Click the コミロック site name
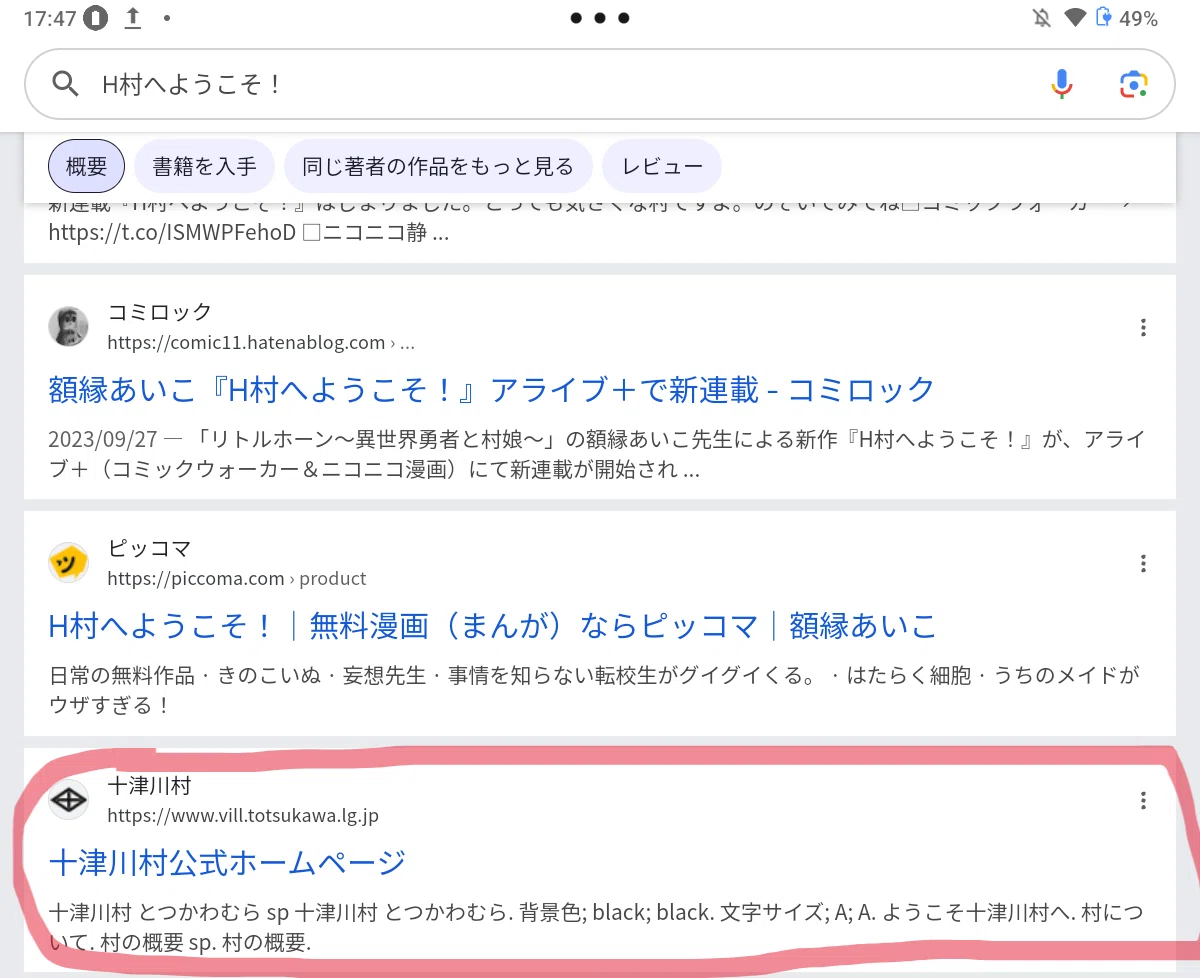The image size is (1200, 978). [x=160, y=312]
